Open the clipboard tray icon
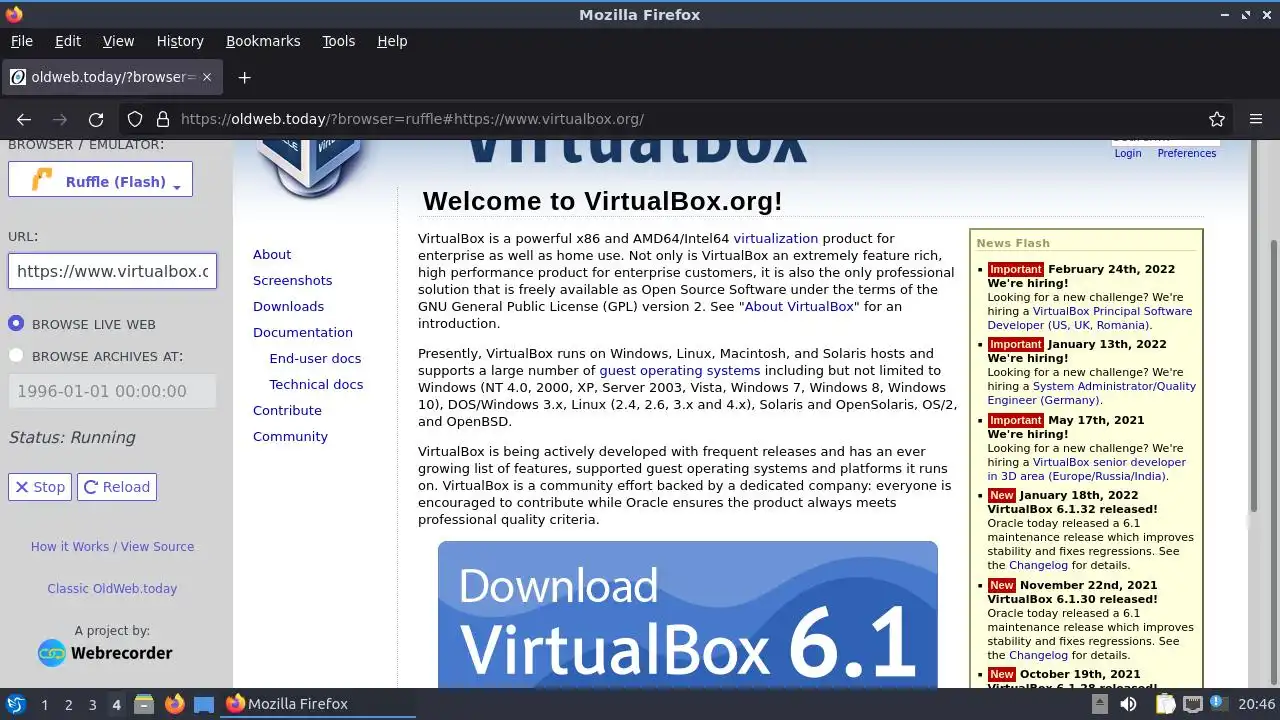The image size is (1280, 720). point(1165,704)
